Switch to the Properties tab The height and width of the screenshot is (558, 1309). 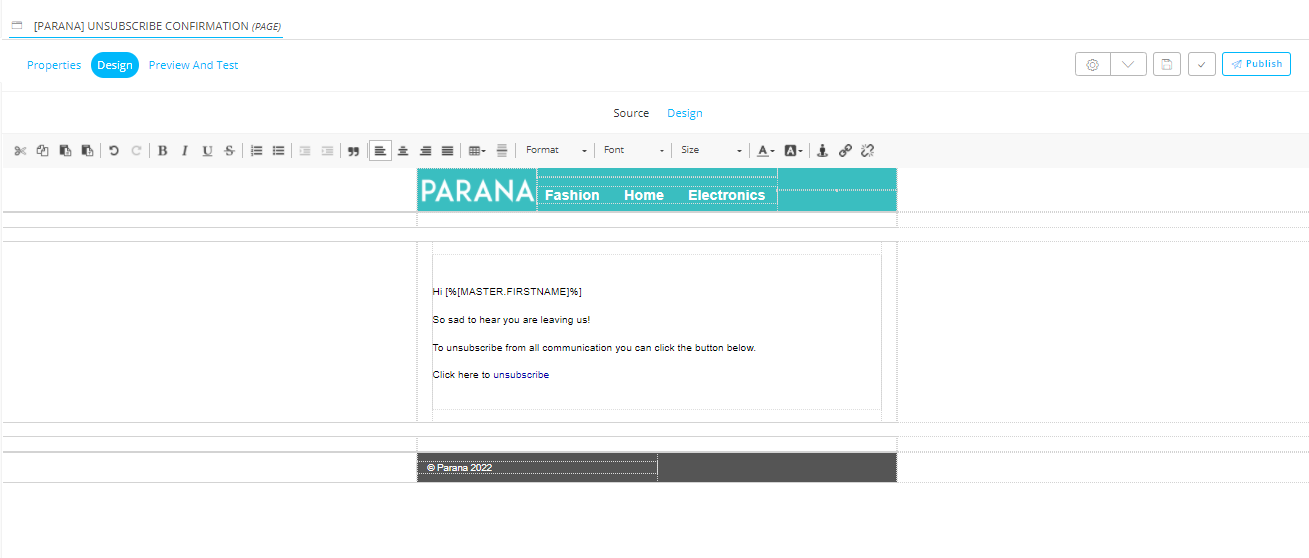pyautogui.click(x=54, y=65)
